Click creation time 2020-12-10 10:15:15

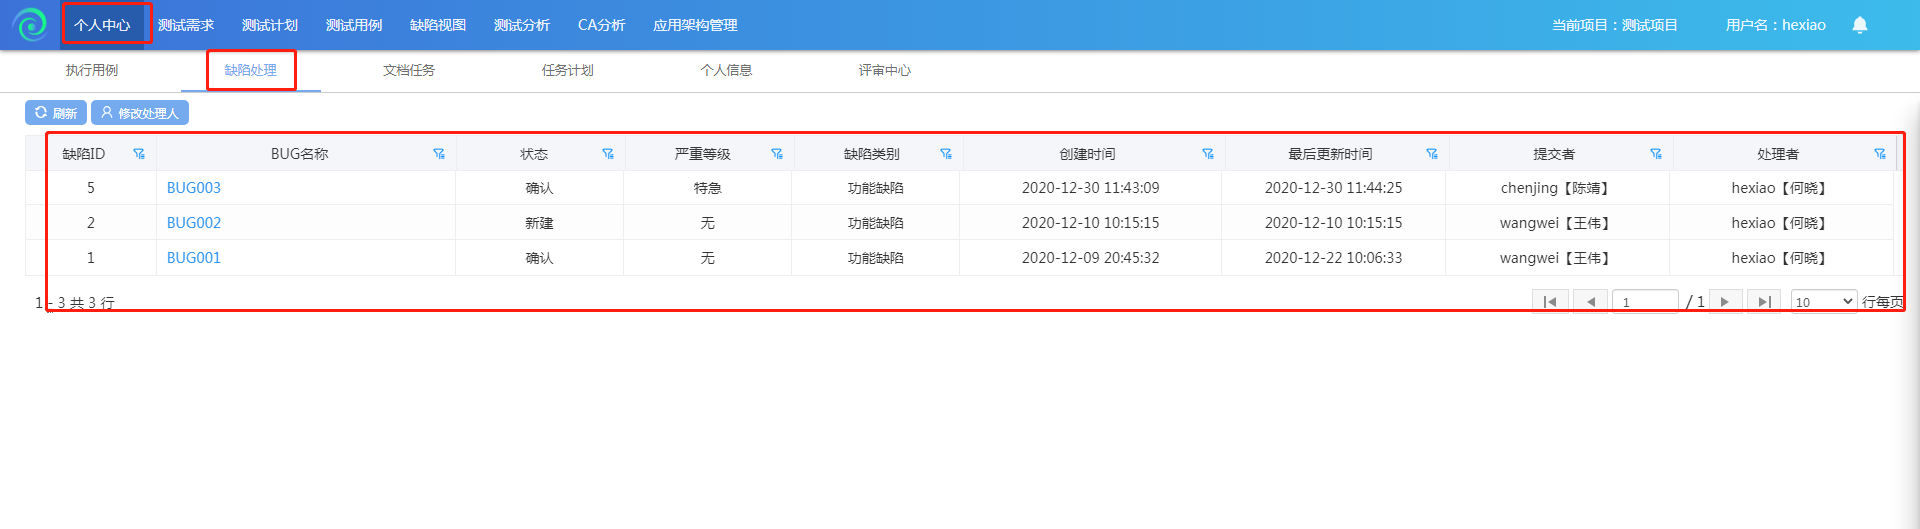(1091, 223)
